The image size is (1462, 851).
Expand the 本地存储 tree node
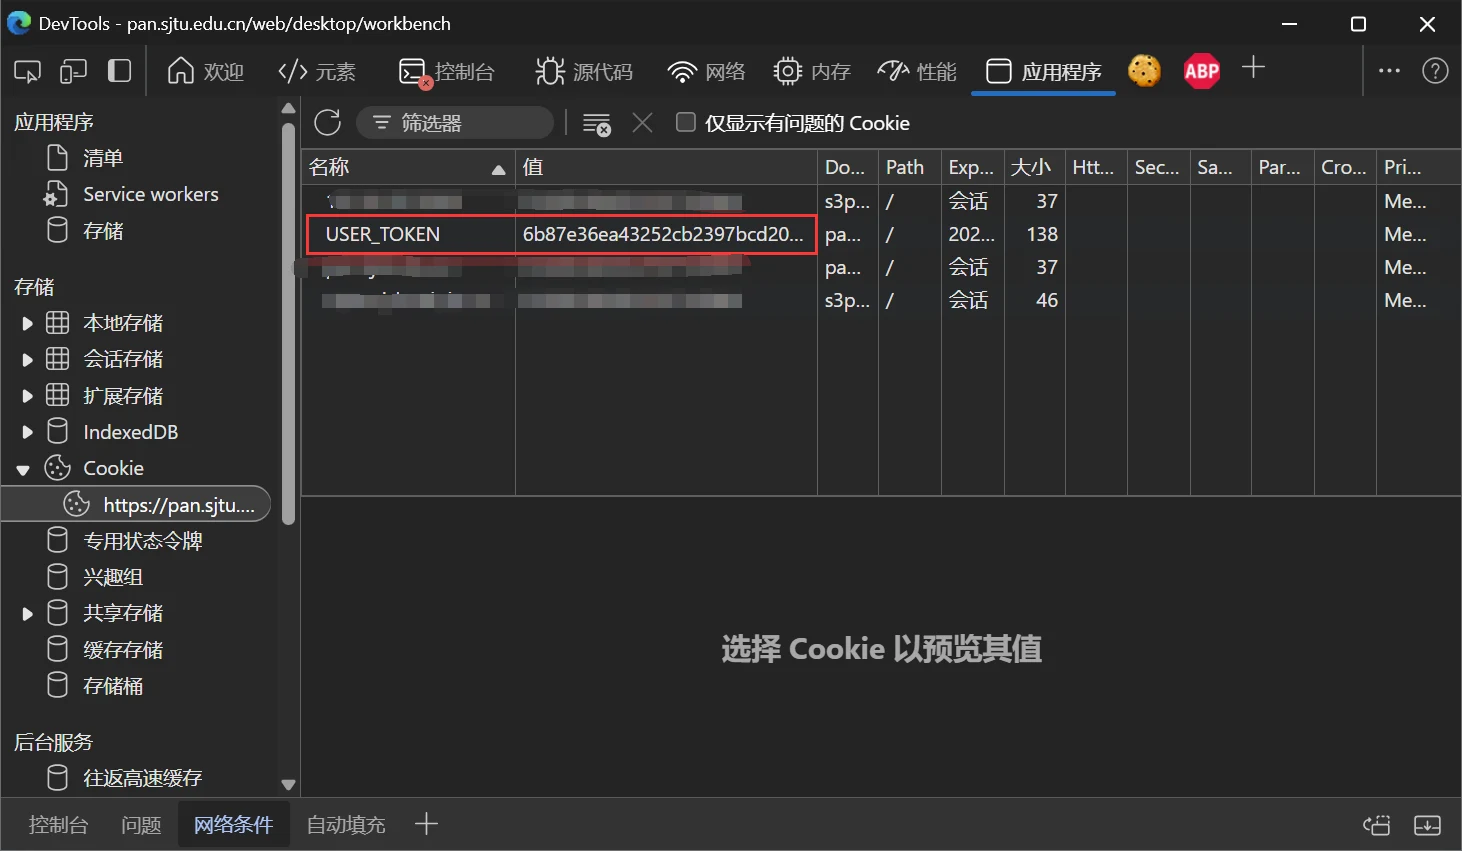(x=27, y=323)
